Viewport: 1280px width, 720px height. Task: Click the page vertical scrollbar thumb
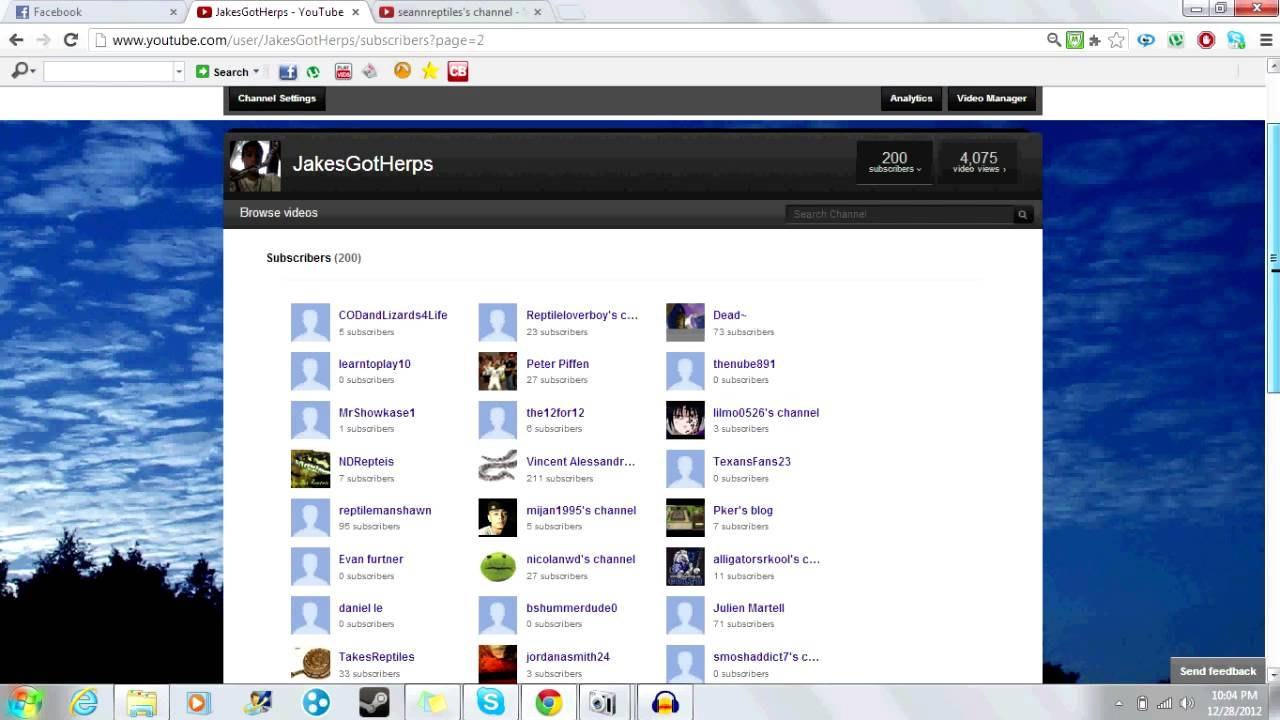[x=1274, y=259]
